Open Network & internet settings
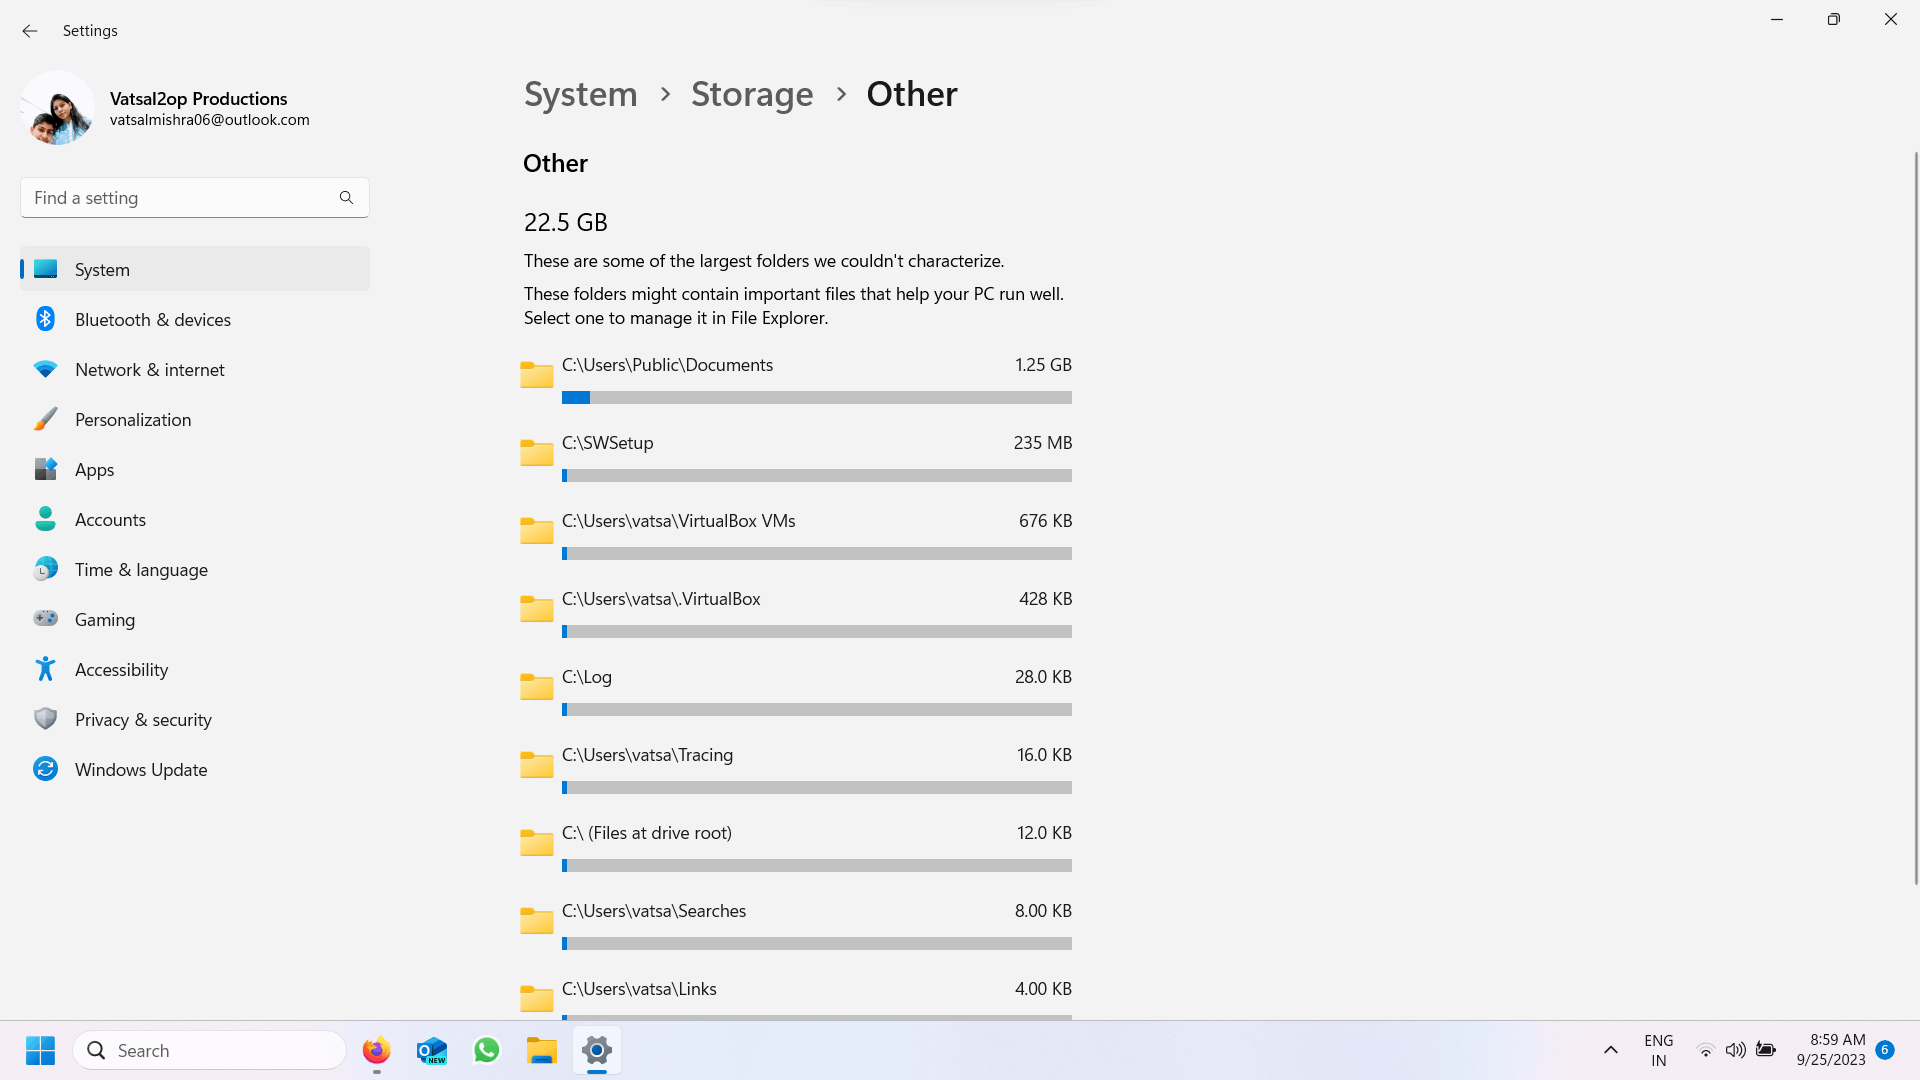The image size is (1920, 1080). 150,369
